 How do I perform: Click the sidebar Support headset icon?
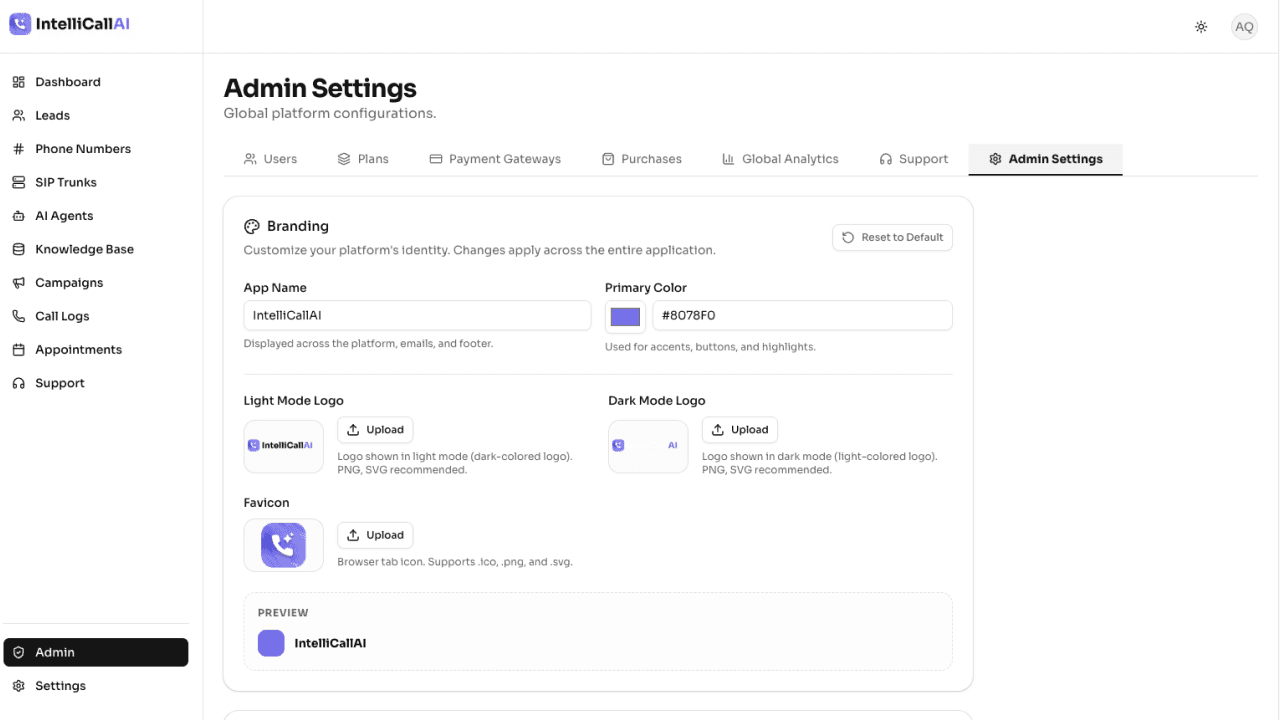click(18, 383)
